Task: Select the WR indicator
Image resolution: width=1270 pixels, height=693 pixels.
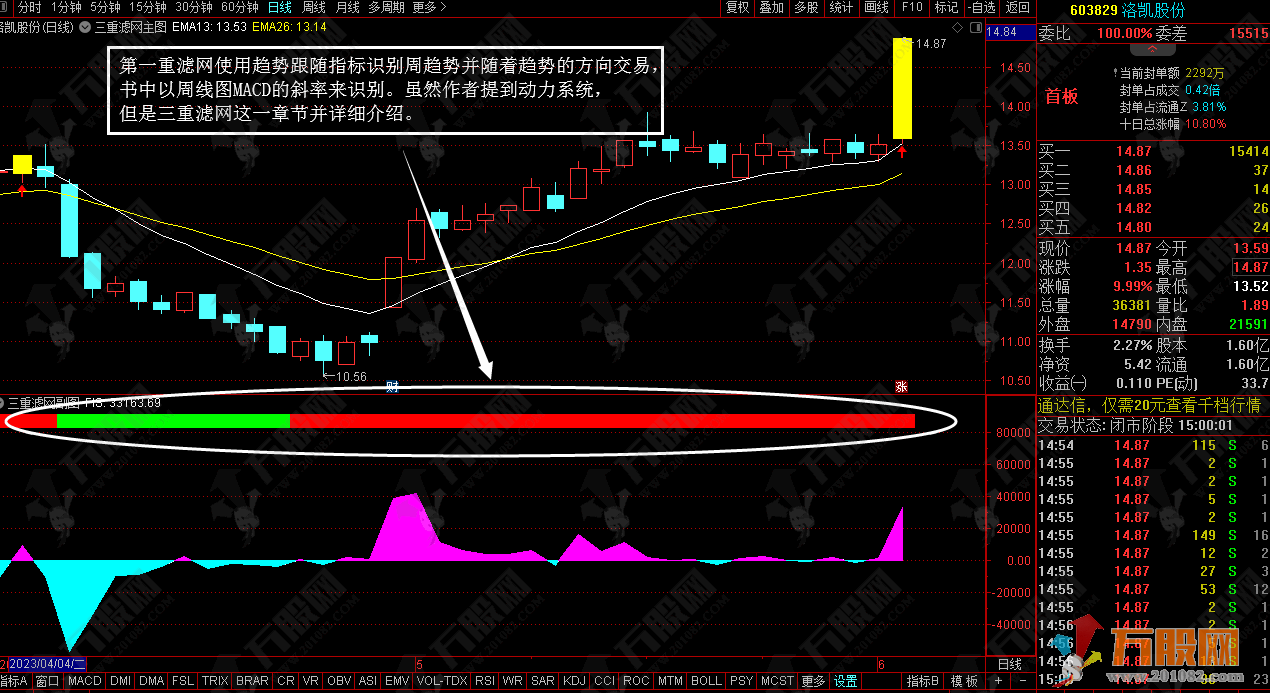Action: point(513,681)
